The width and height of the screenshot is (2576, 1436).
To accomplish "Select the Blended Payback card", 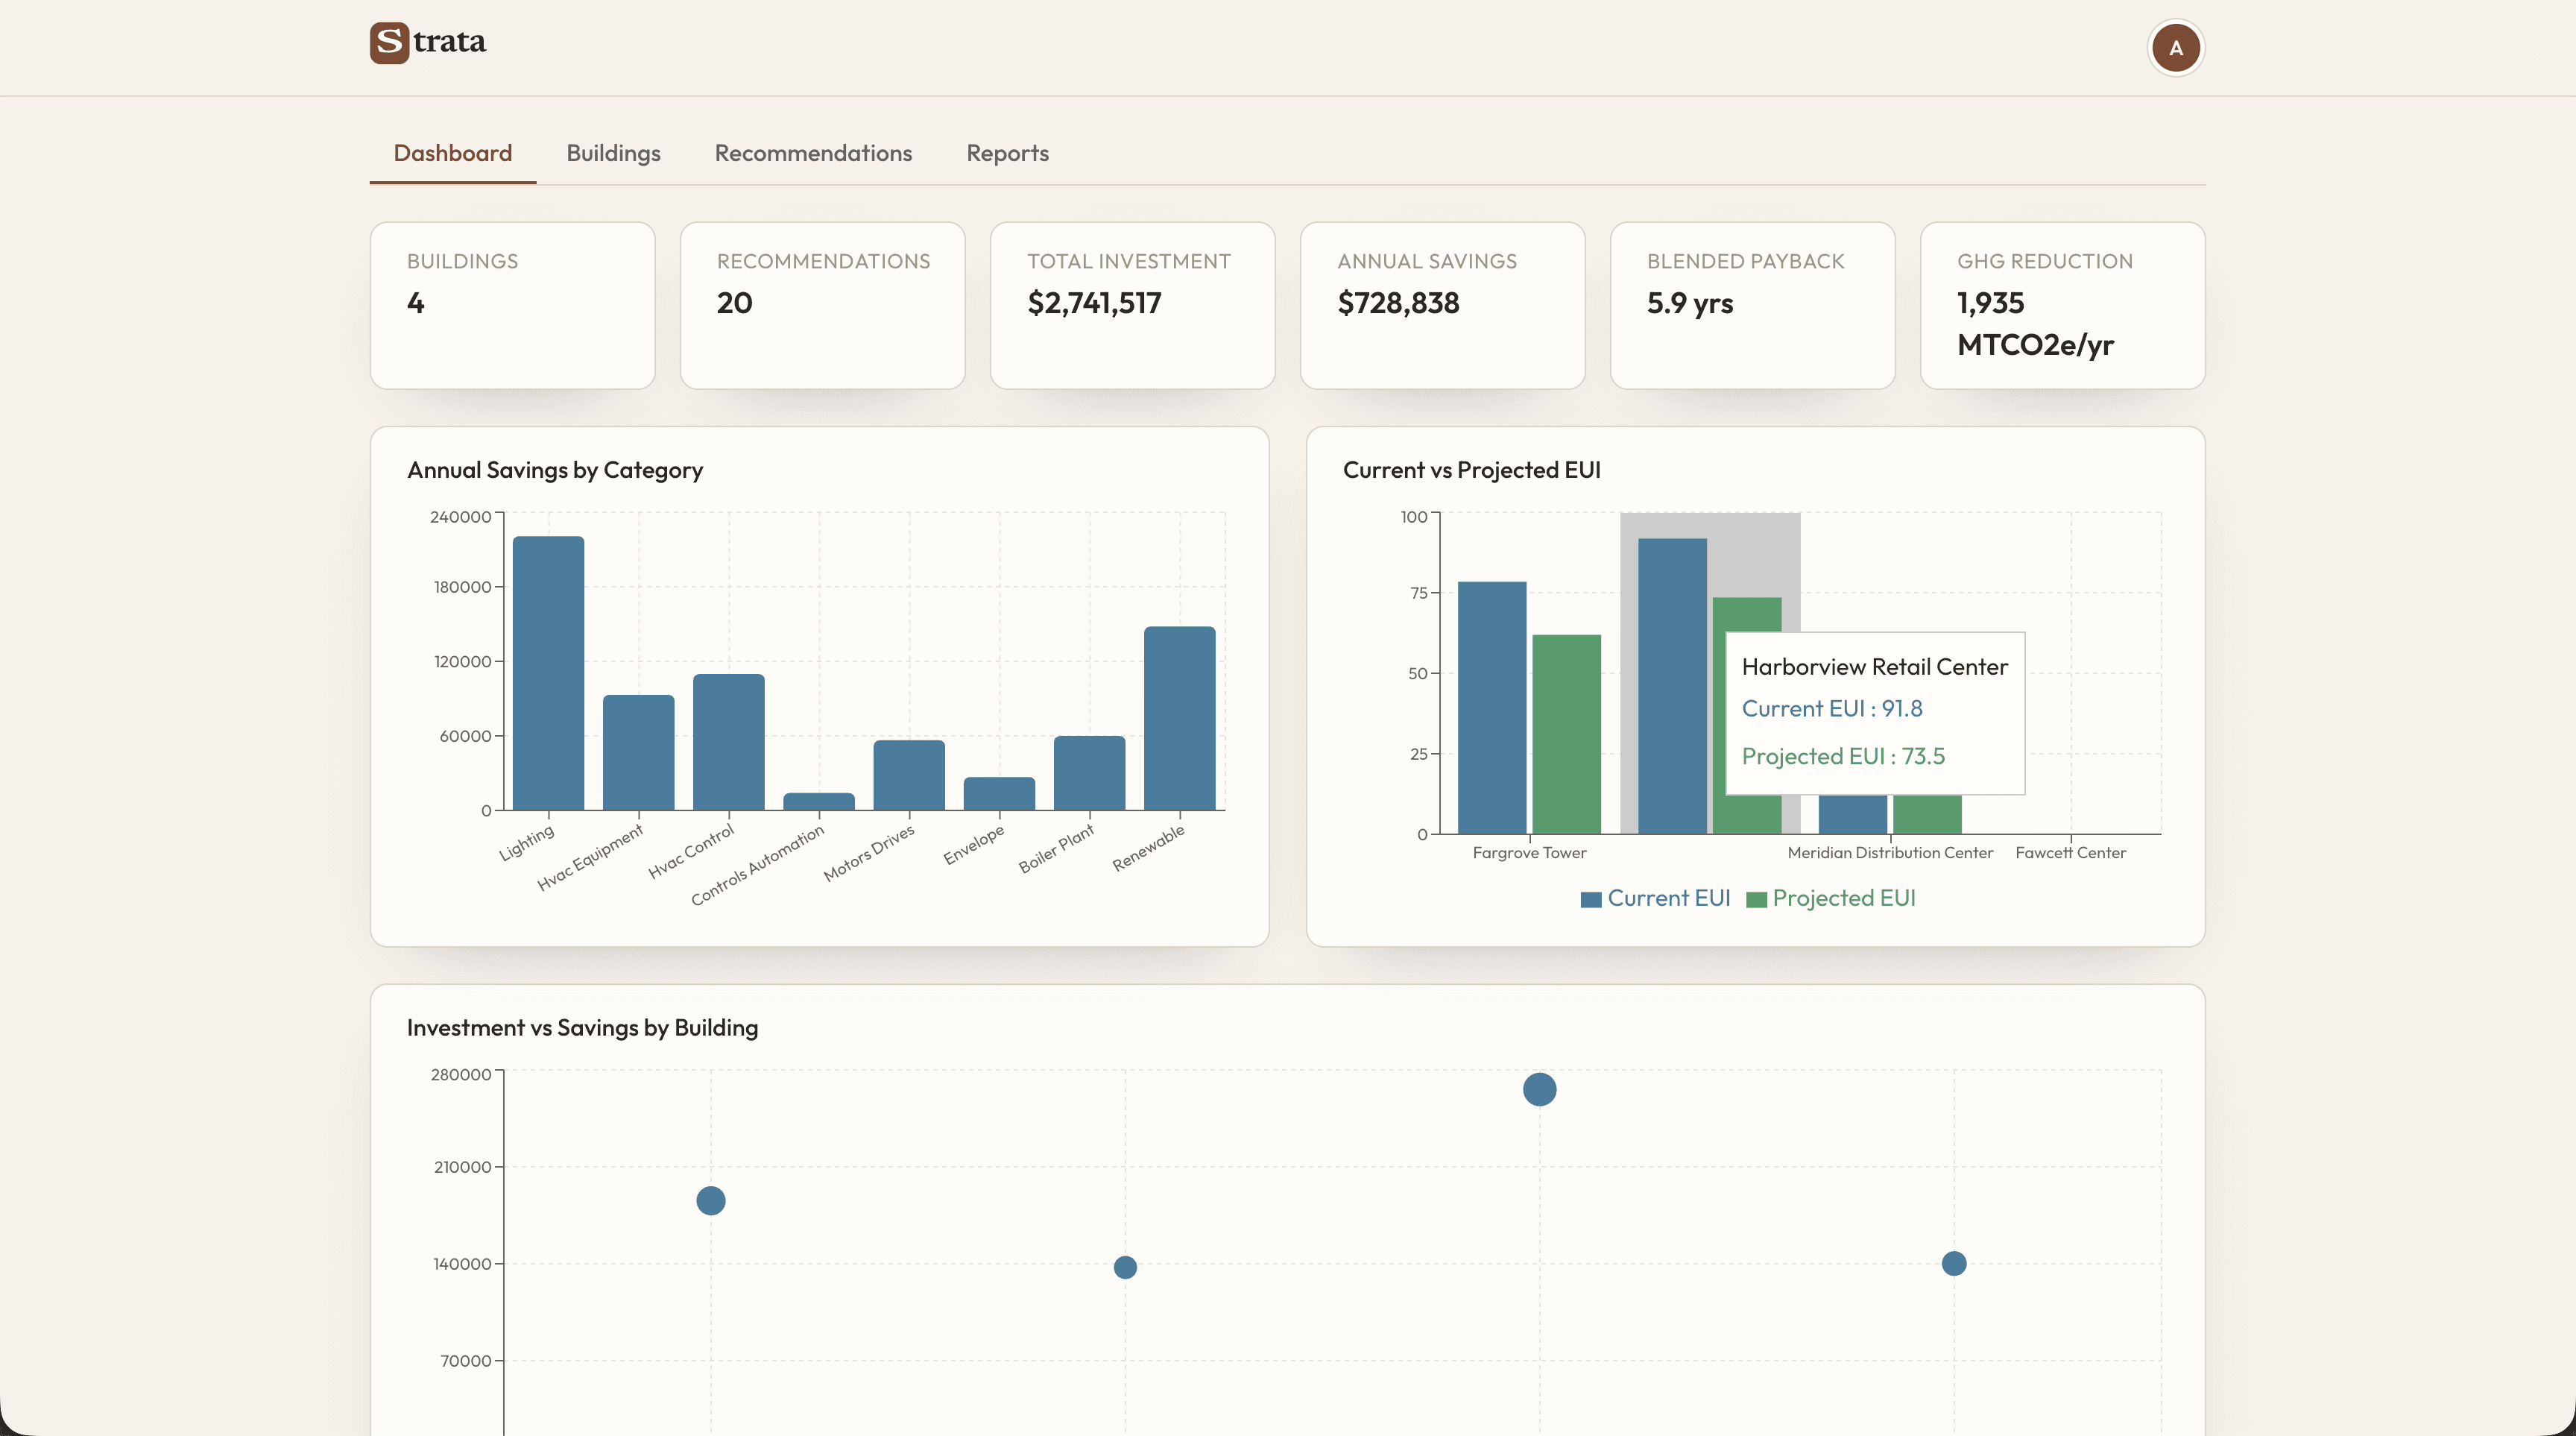I will click(x=1752, y=305).
